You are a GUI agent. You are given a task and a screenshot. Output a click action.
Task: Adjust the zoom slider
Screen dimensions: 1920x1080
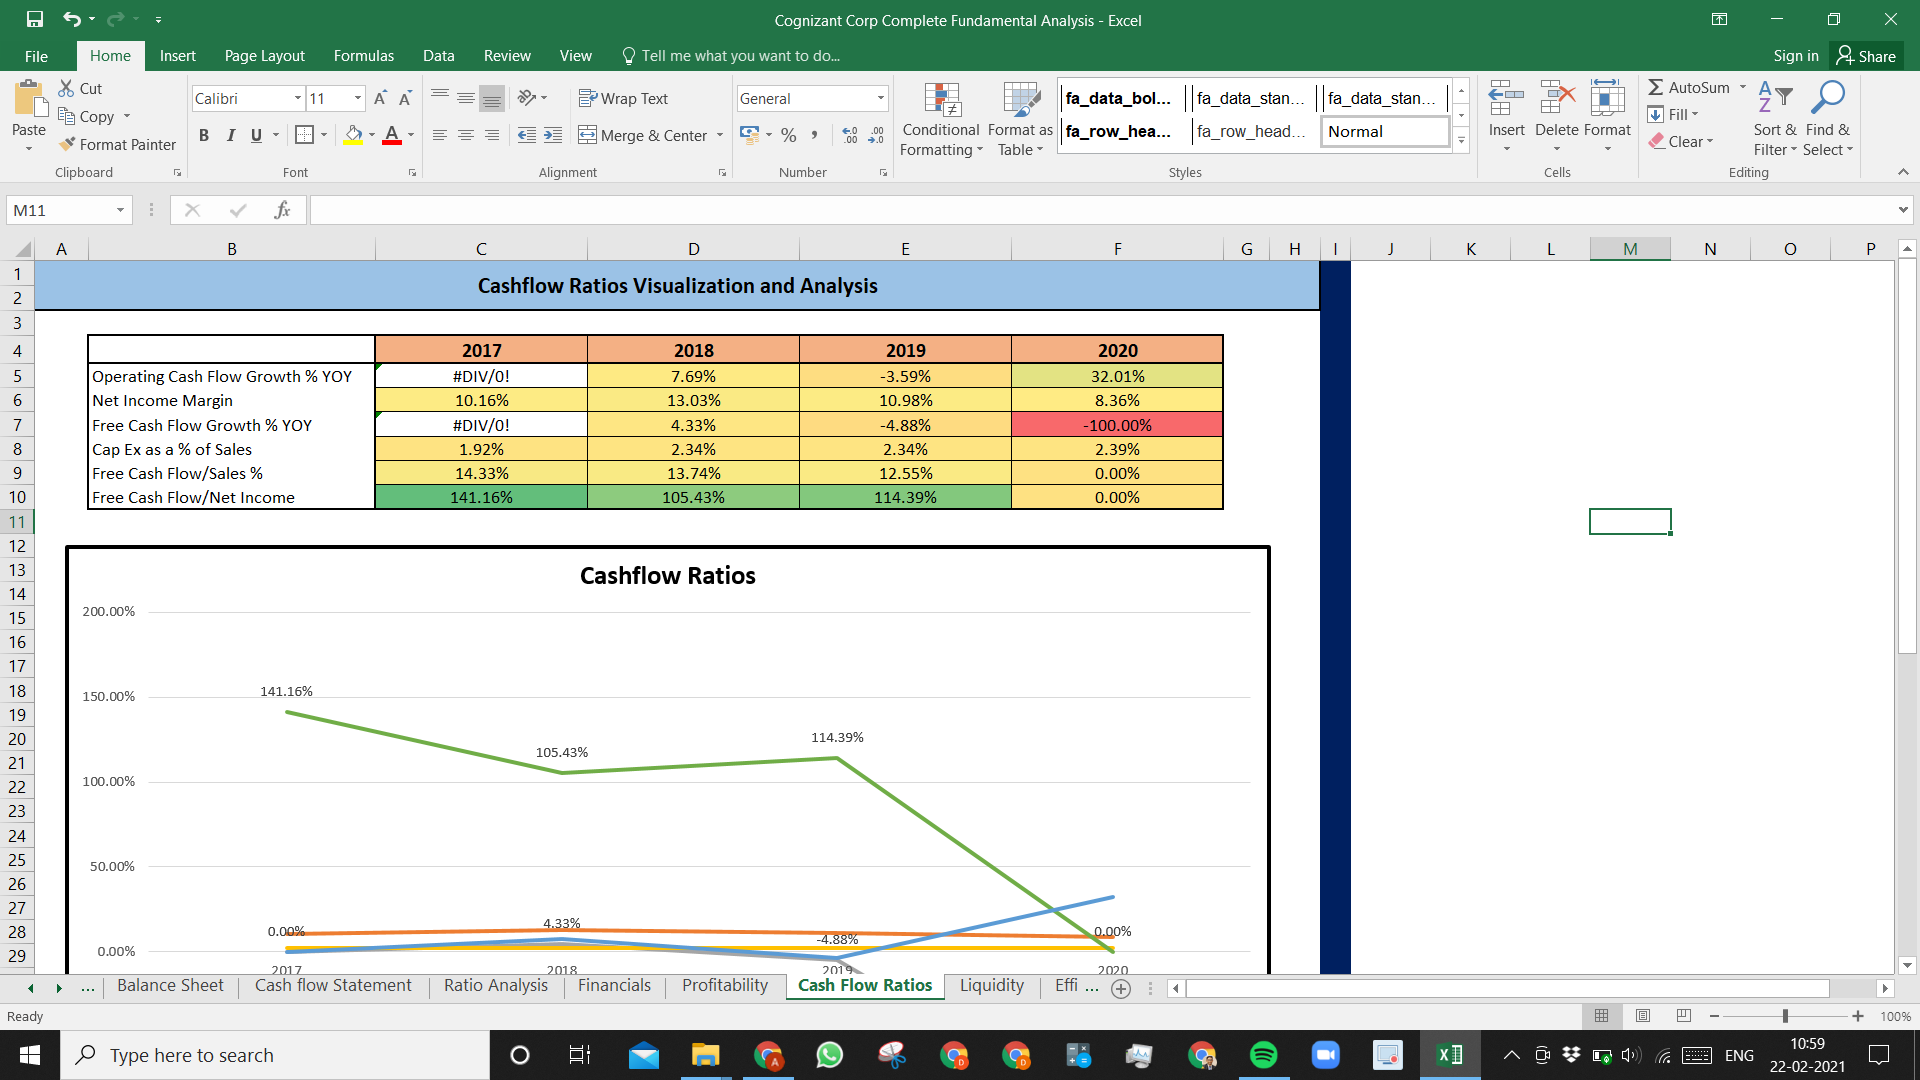[x=1785, y=1016]
